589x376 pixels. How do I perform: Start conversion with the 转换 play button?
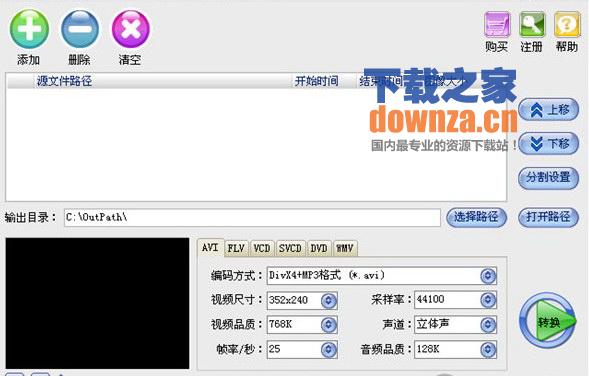click(548, 321)
